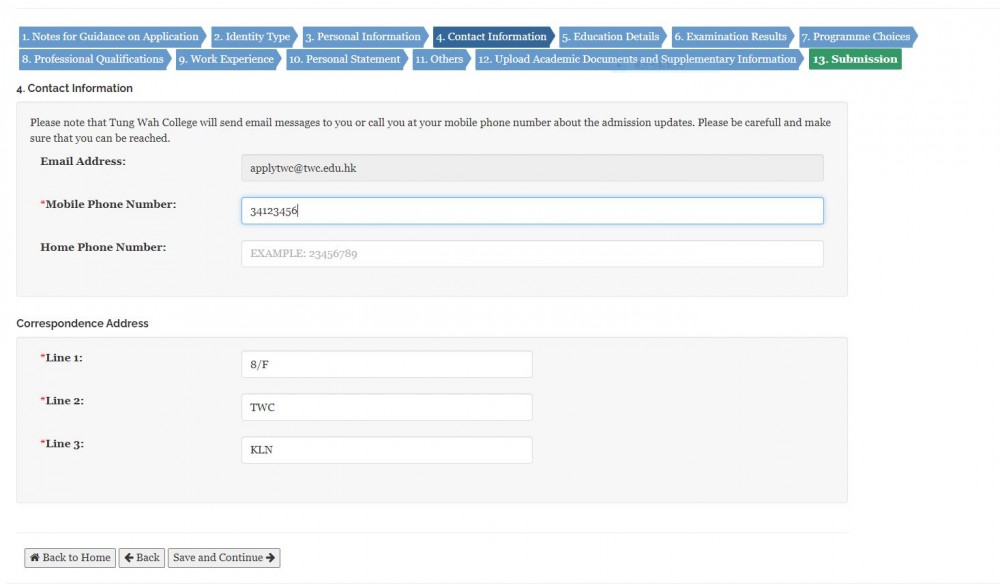Open Professional Qualifications step
This screenshot has width=1000, height=585.
(92, 59)
